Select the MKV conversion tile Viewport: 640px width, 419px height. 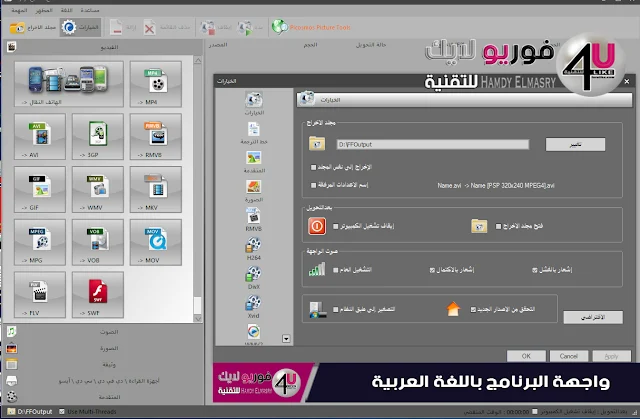[x=156, y=189]
